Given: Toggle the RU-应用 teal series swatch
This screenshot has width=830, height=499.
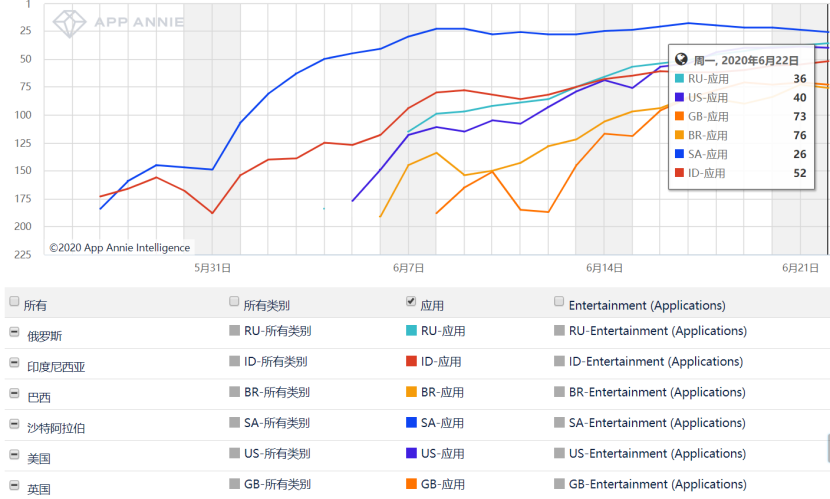Looking at the screenshot, I should (x=411, y=331).
